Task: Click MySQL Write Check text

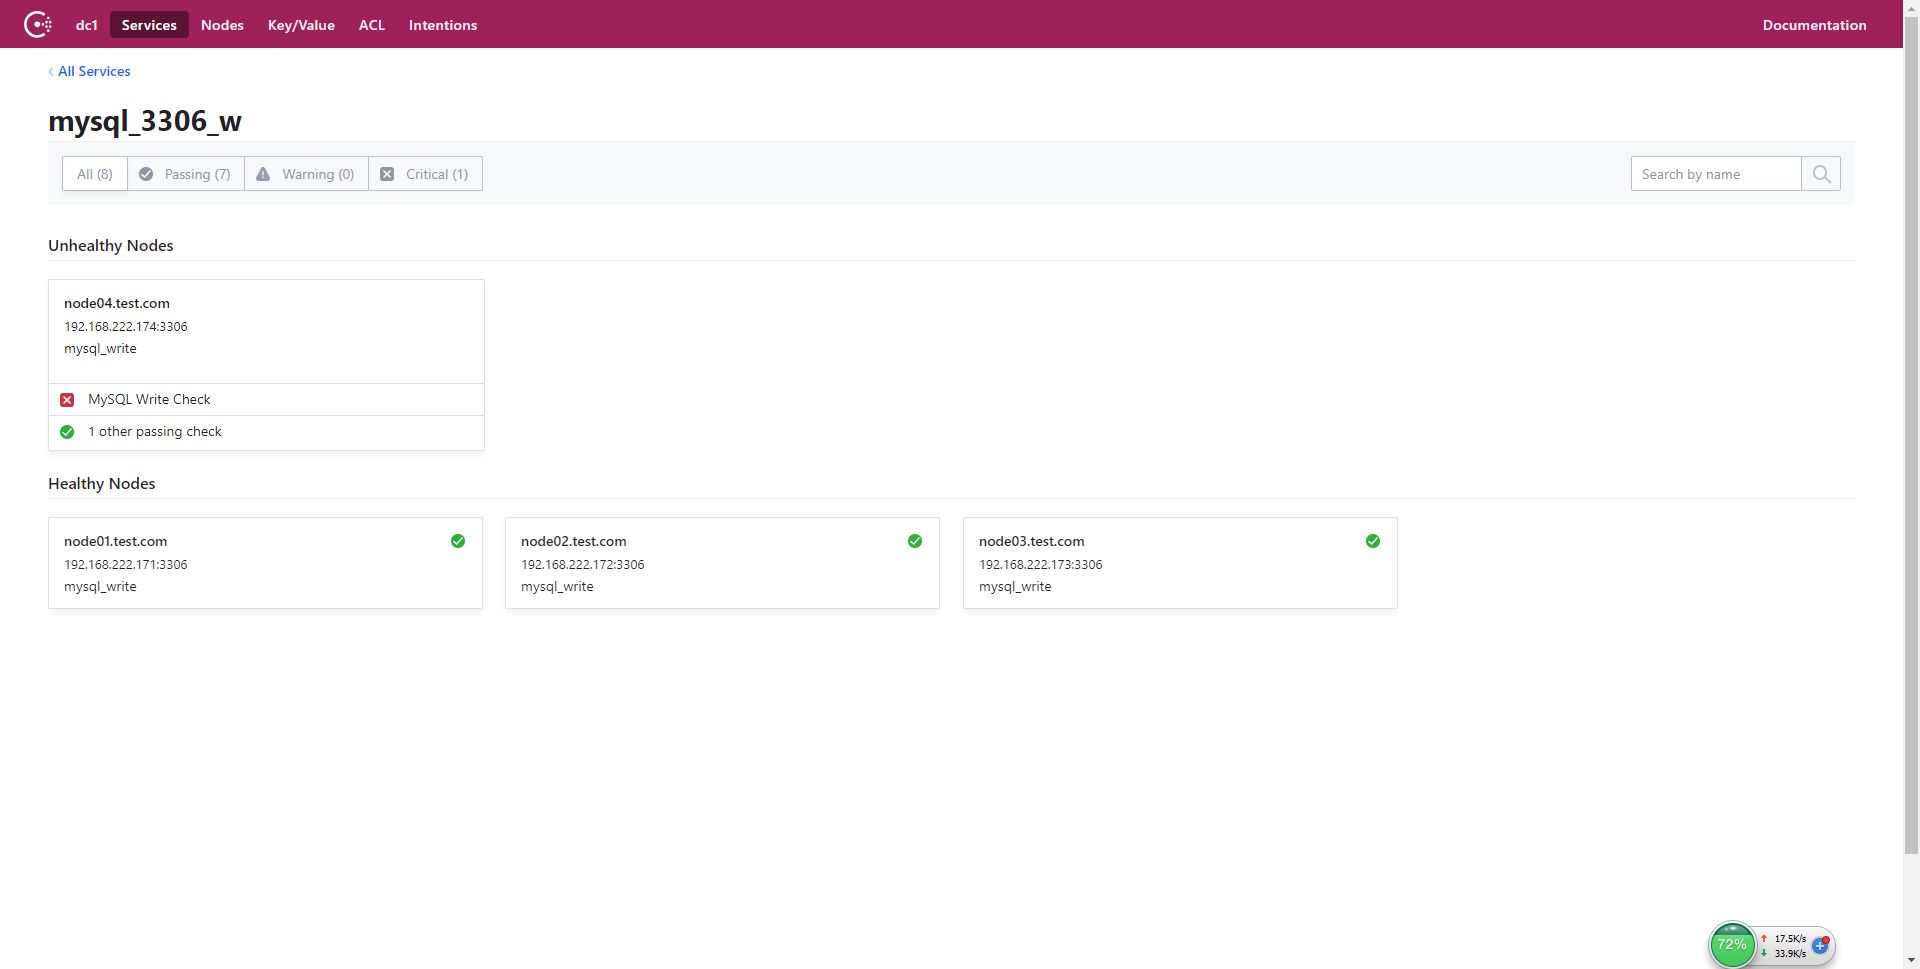Action: pyautogui.click(x=149, y=399)
